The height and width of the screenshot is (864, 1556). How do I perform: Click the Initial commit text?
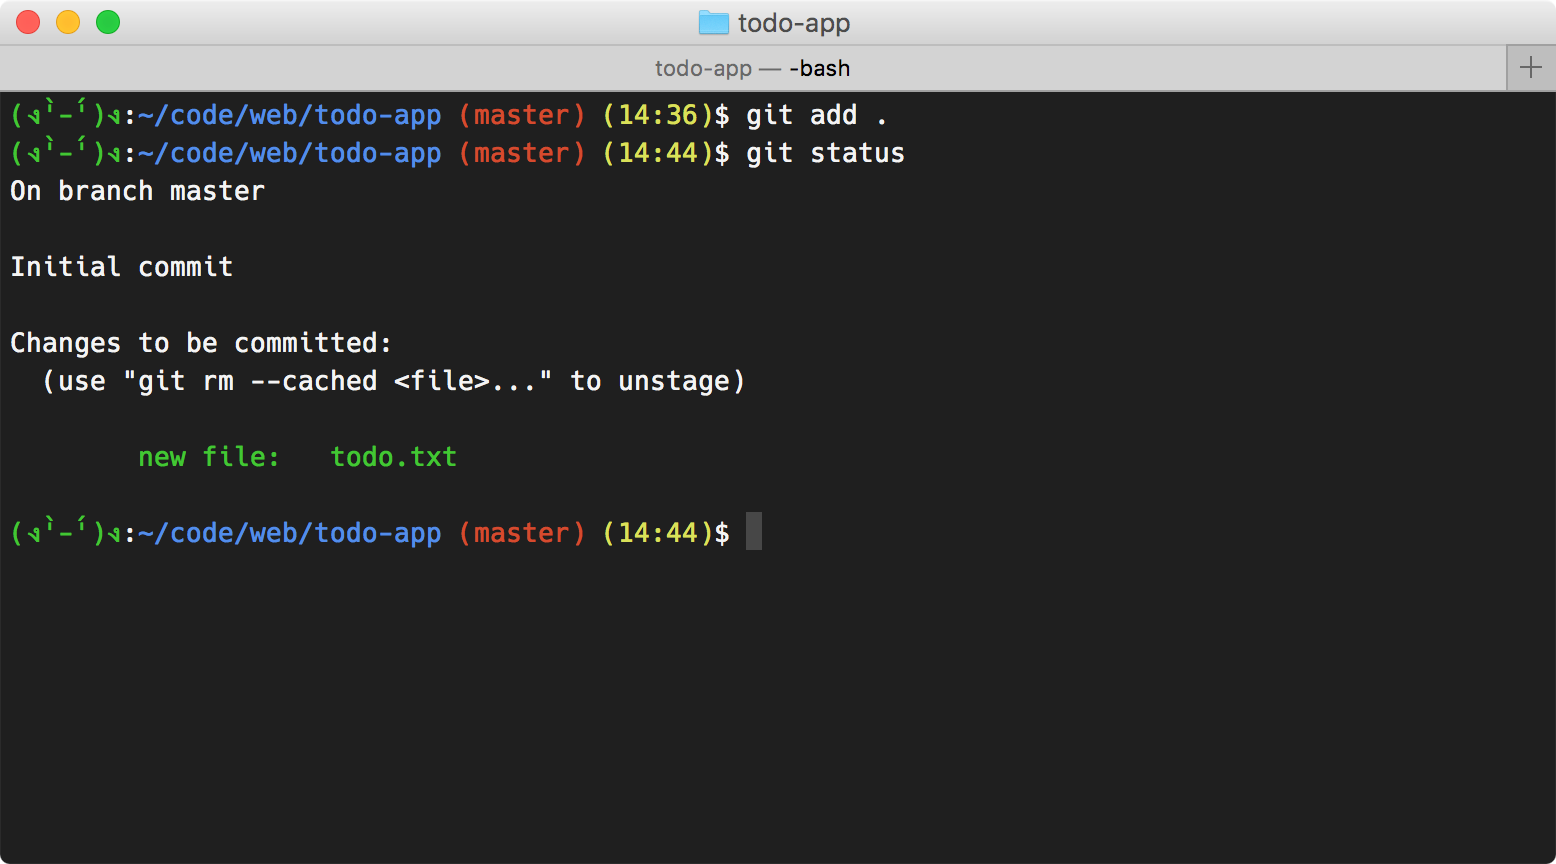[x=121, y=266]
